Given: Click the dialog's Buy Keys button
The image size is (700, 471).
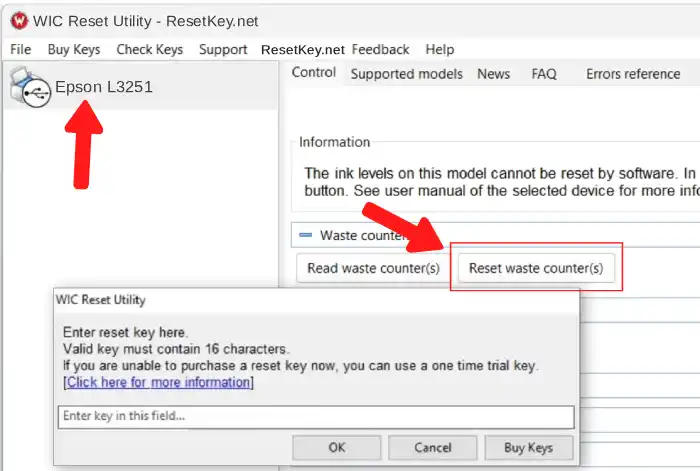Looking at the screenshot, I should point(529,447).
